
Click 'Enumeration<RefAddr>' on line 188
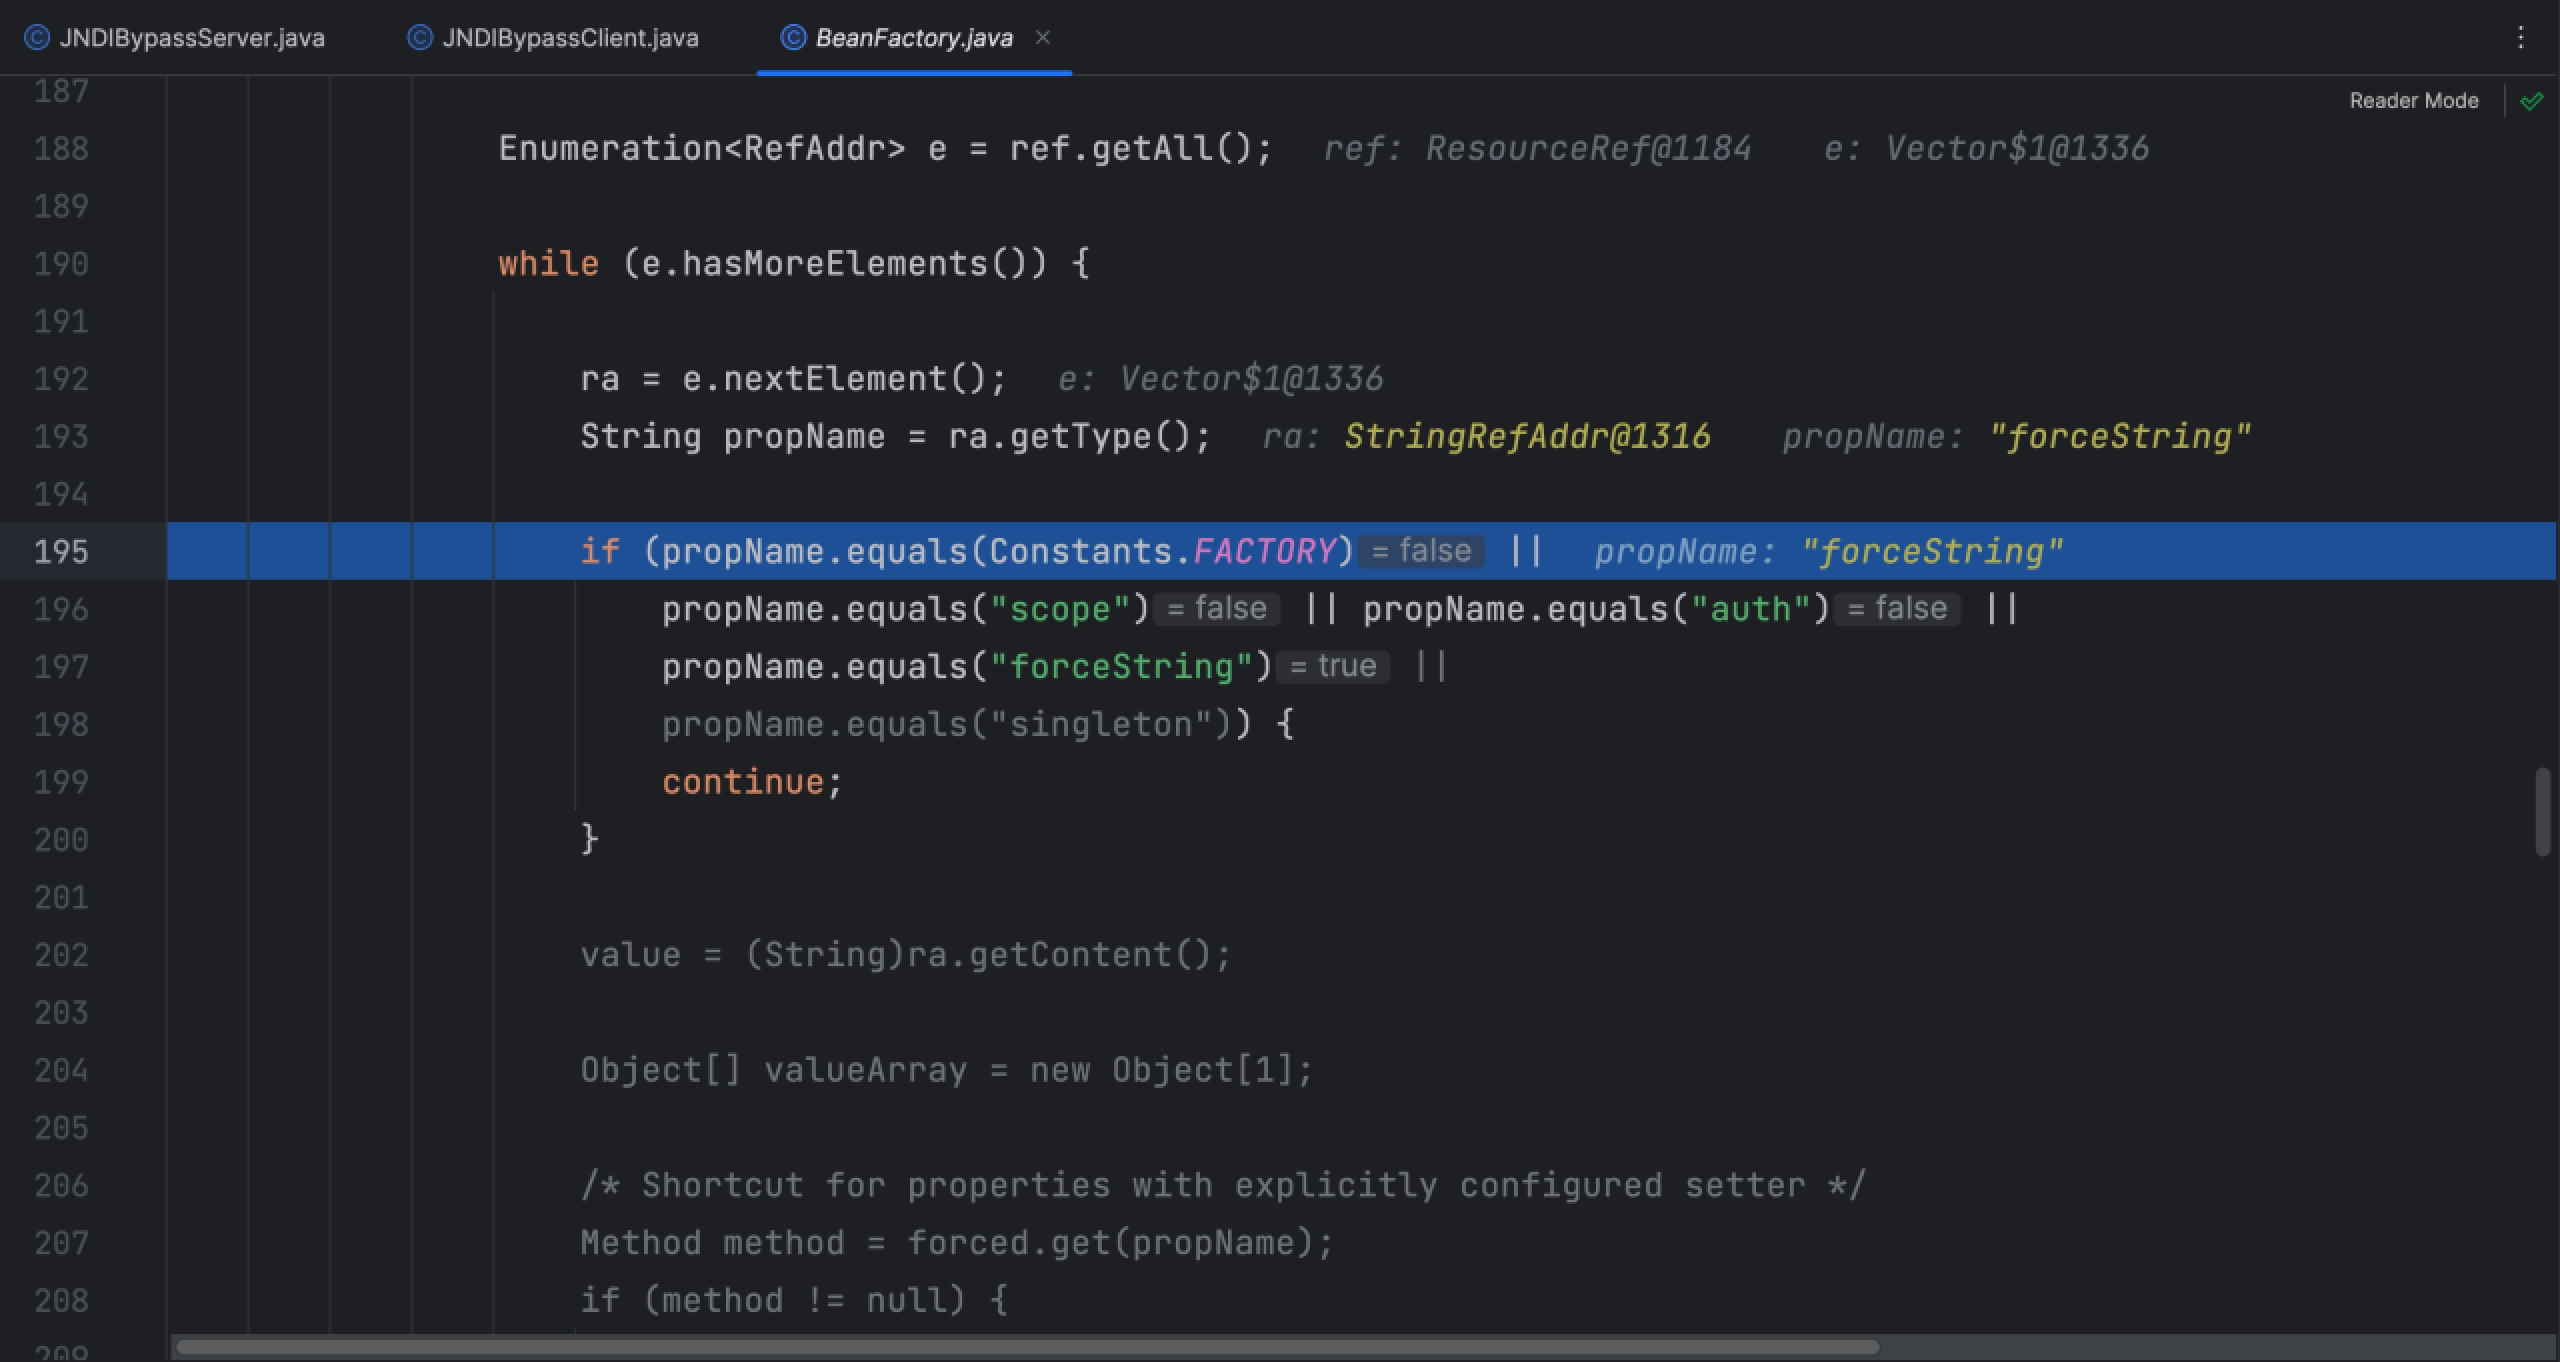click(x=702, y=148)
